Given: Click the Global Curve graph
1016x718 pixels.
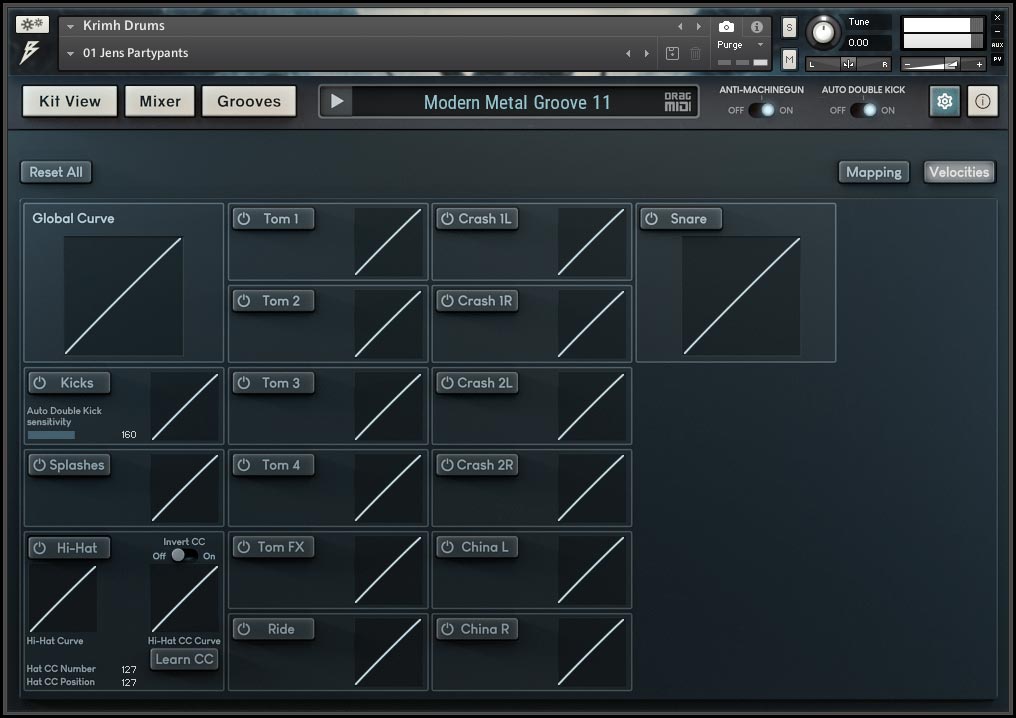Looking at the screenshot, I should (x=123, y=295).
